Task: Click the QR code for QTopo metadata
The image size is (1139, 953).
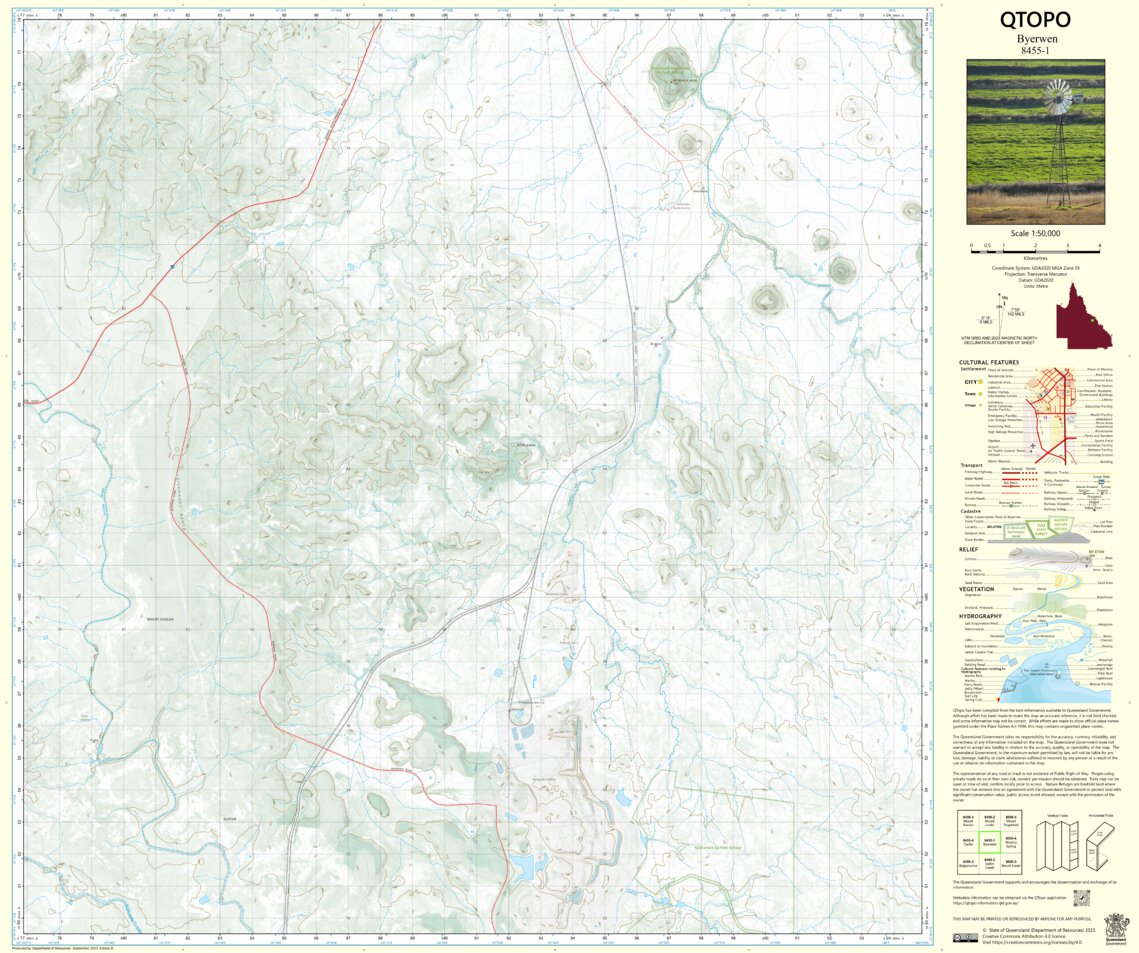Action: 1082,898
